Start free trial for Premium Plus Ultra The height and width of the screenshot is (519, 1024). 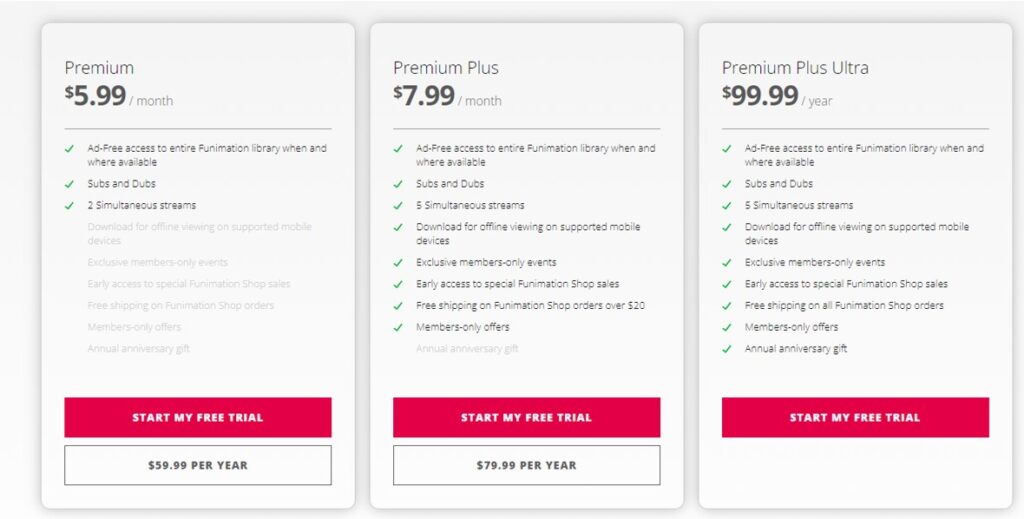click(x=855, y=417)
